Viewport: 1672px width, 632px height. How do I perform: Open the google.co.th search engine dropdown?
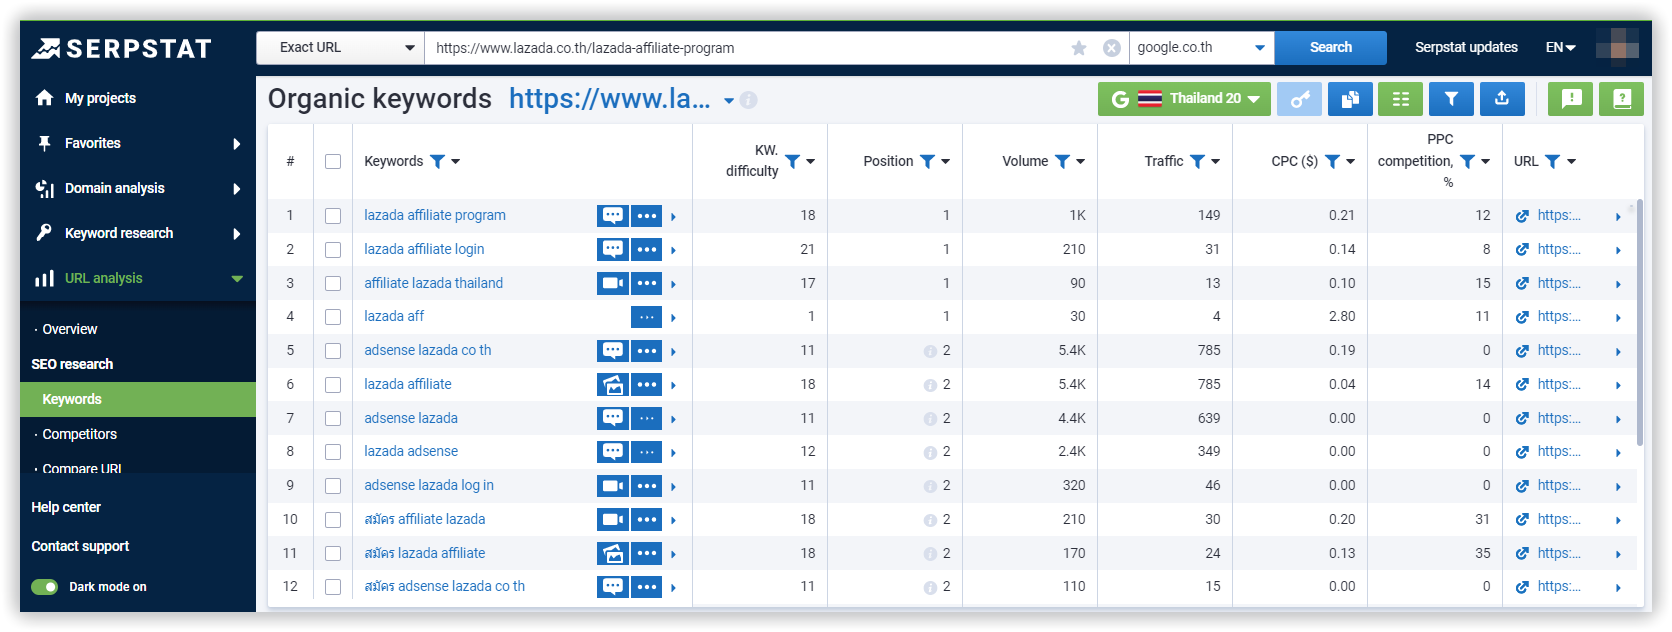pyautogui.click(x=1201, y=48)
